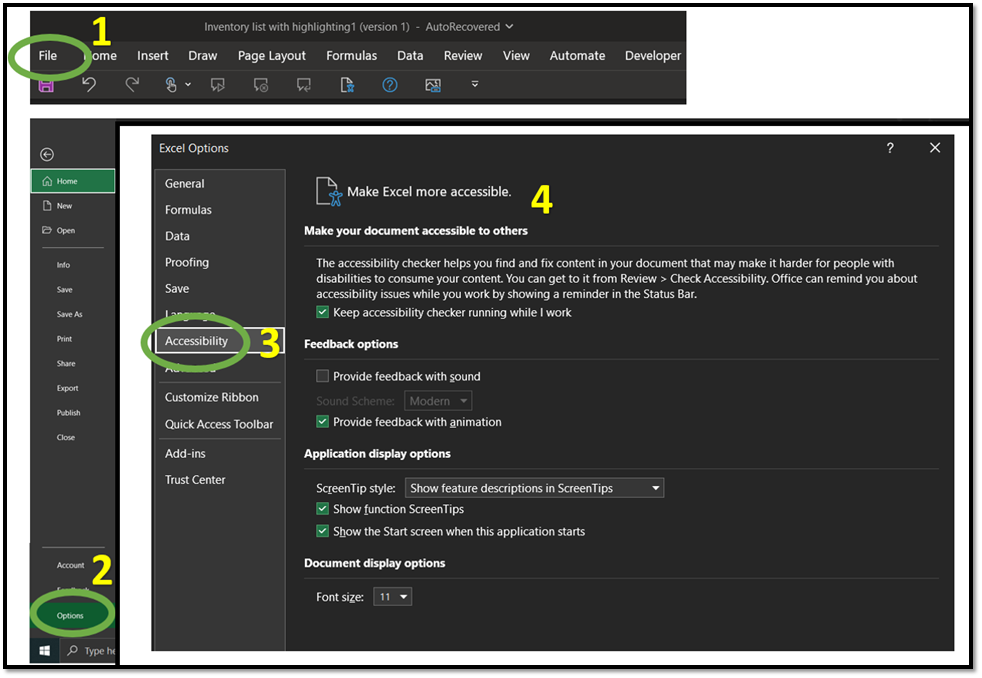Open the ScreenTip style dropdown
This screenshot has width=982, height=678.
tap(534, 488)
